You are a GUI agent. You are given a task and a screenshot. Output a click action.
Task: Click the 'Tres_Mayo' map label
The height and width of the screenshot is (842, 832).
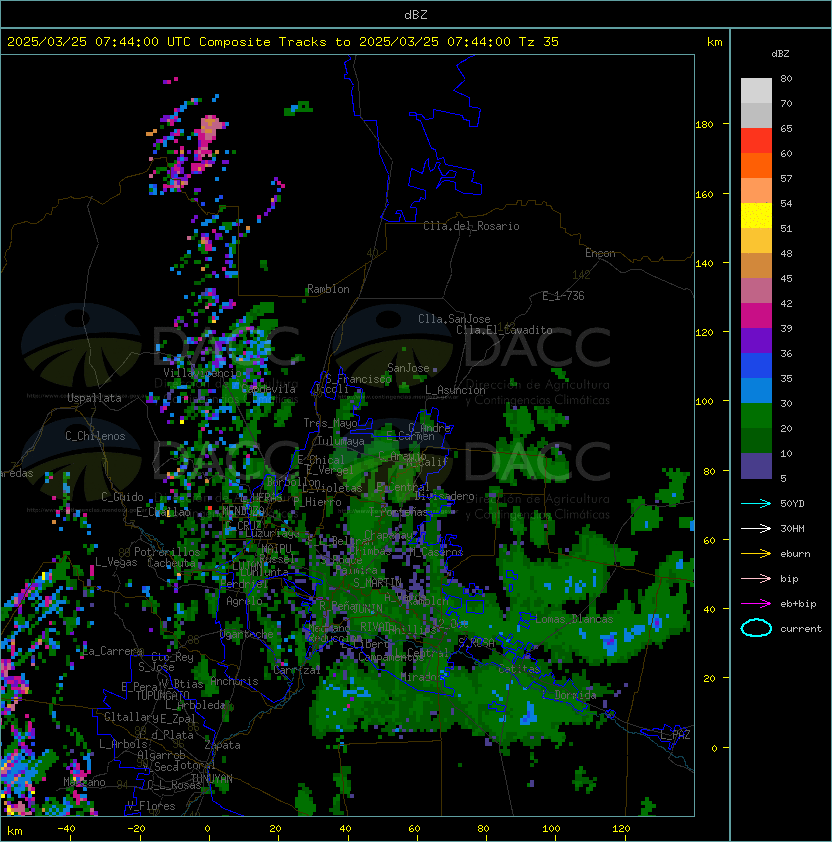point(330,423)
